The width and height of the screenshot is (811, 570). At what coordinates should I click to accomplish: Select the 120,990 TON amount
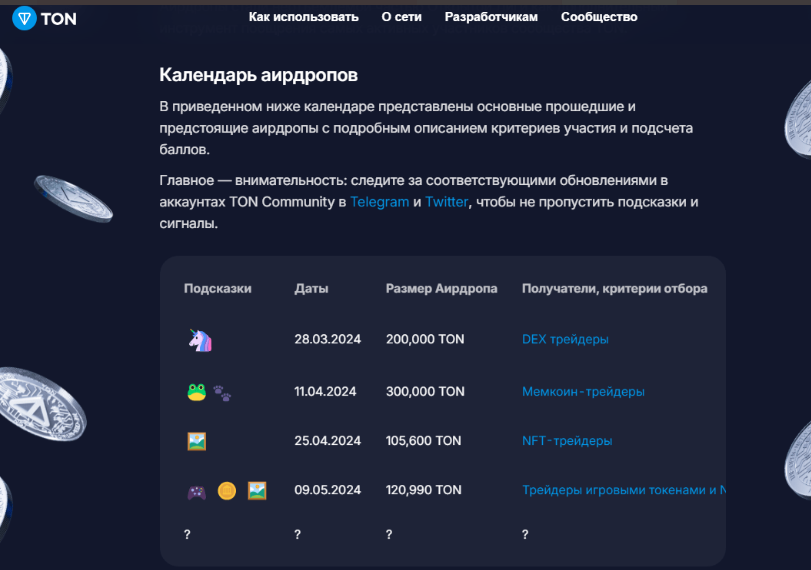pyautogui.click(x=424, y=490)
